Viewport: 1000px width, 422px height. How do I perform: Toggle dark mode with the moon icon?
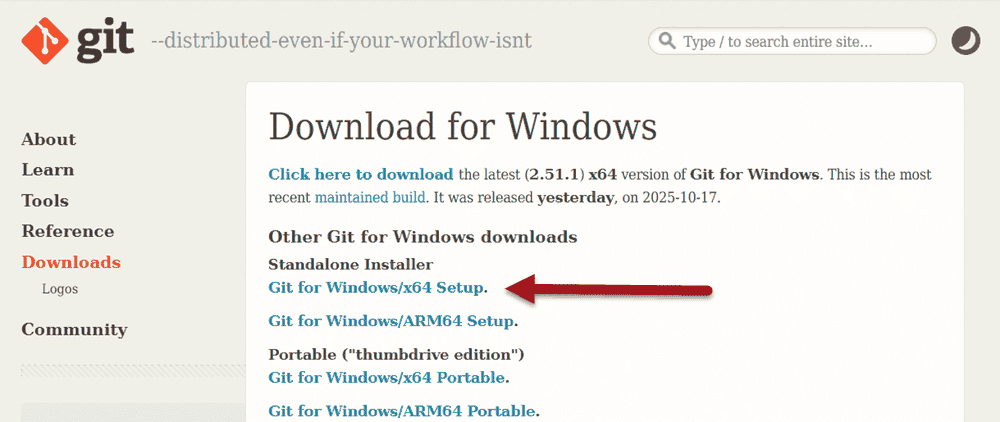tap(965, 41)
